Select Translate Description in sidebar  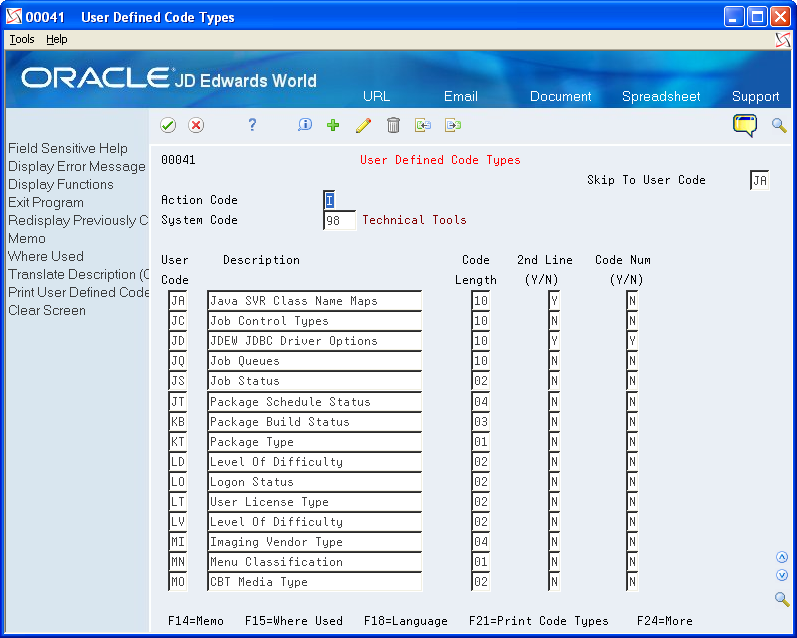coord(78,274)
